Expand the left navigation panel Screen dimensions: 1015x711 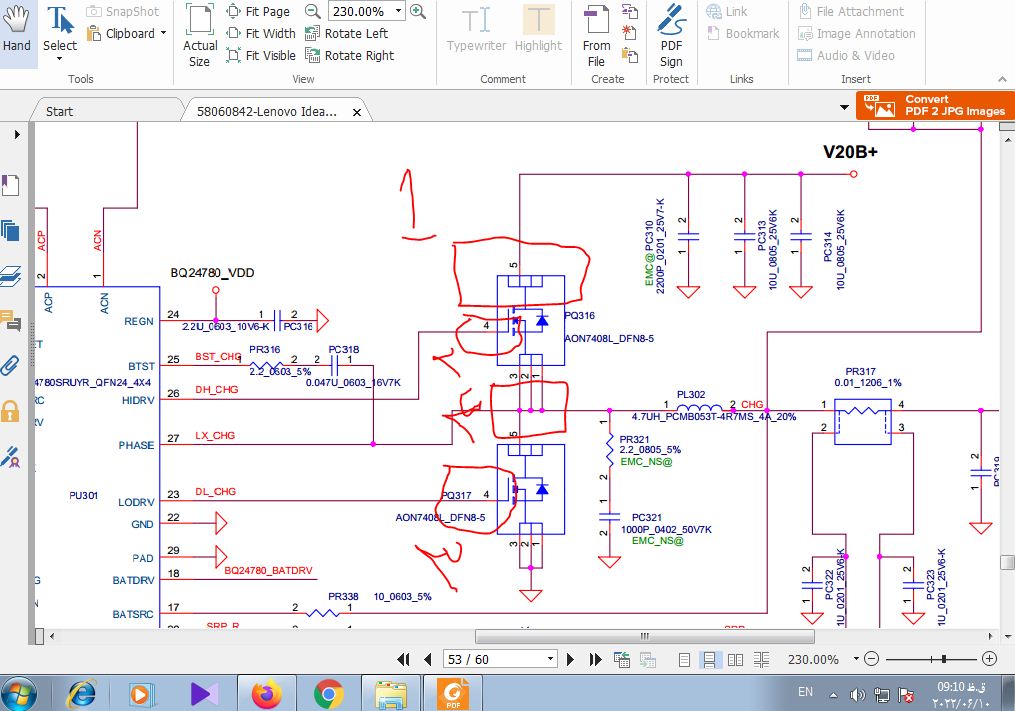click(17, 135)
